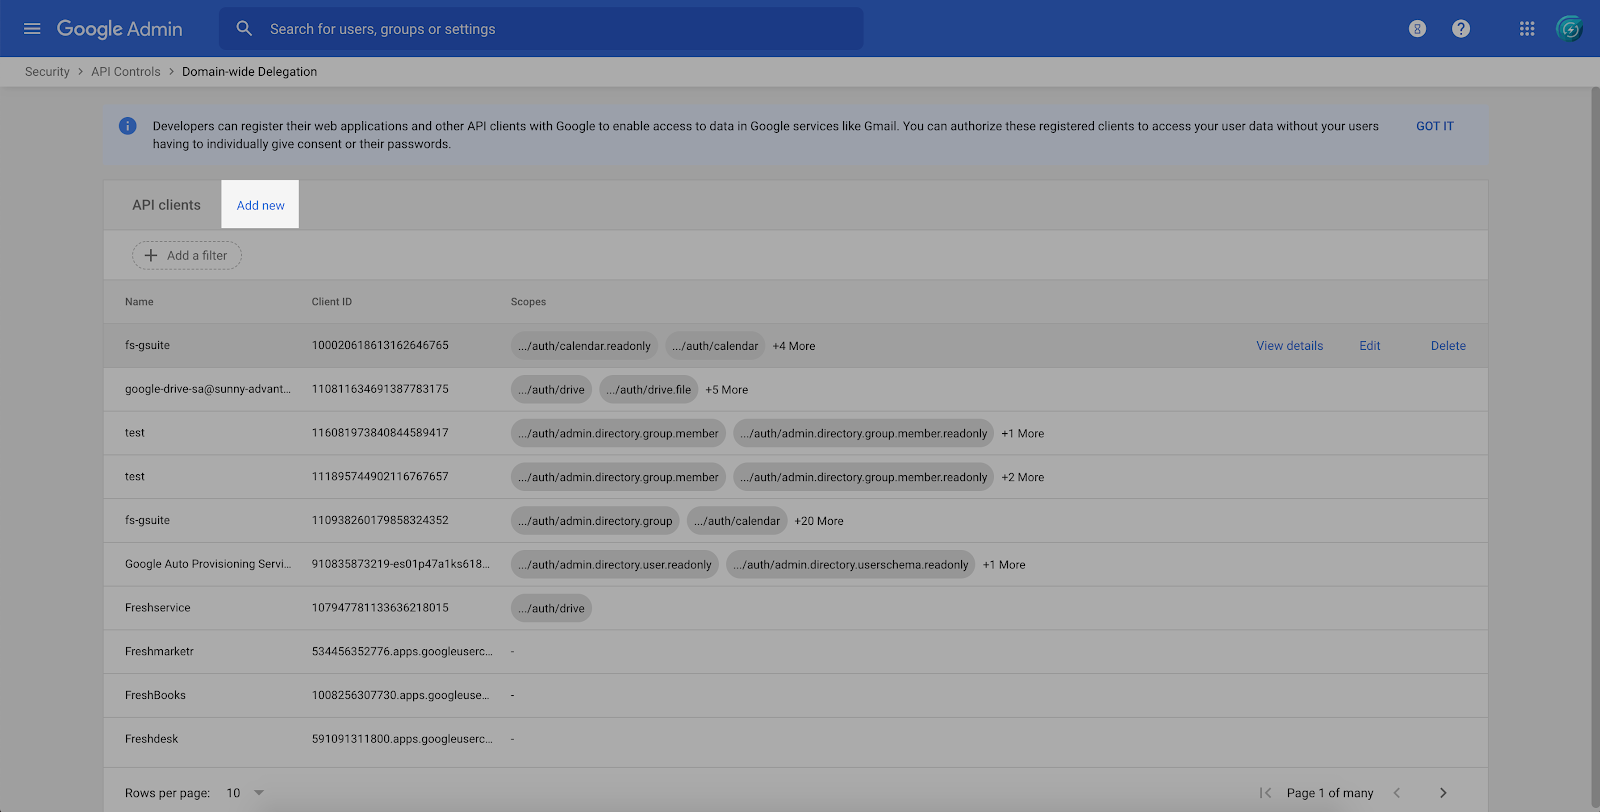Click .../auth/admin.directory.user.readonly scope chip

click(x=615, y=565)
